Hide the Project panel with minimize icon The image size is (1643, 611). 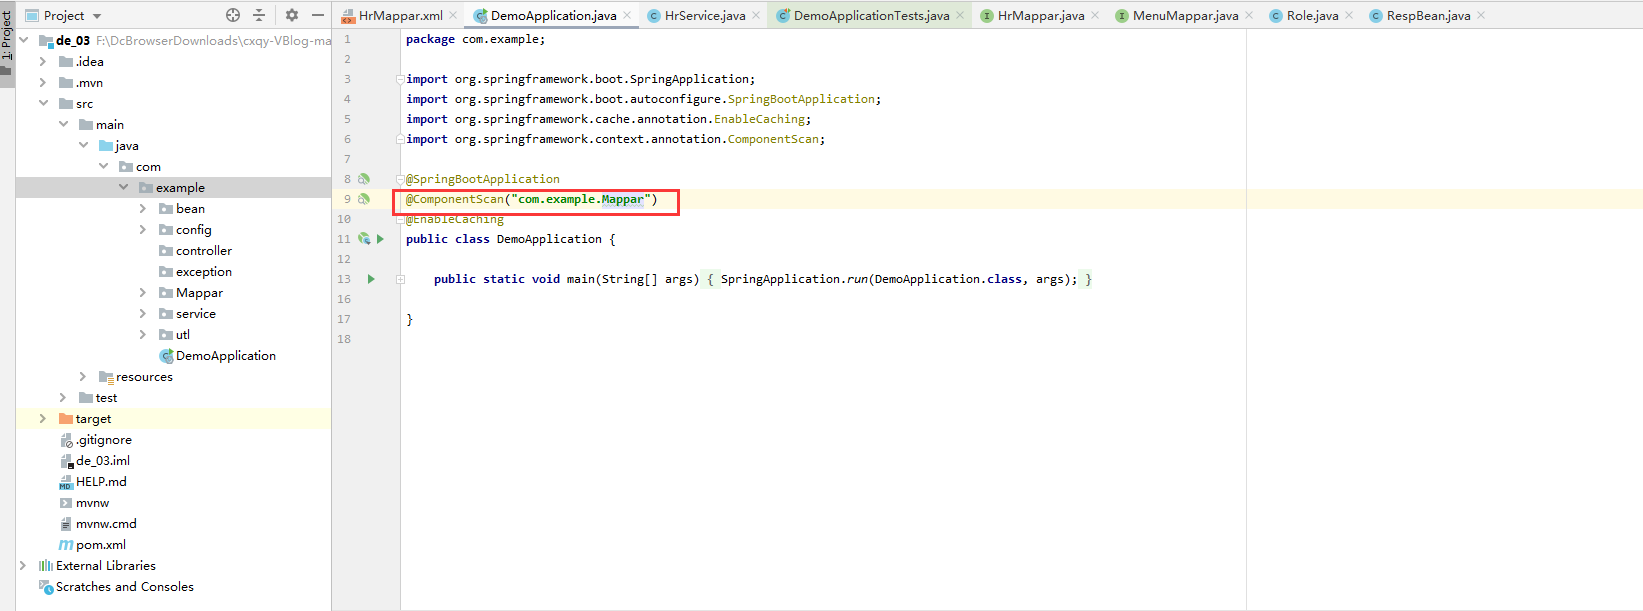318,15
